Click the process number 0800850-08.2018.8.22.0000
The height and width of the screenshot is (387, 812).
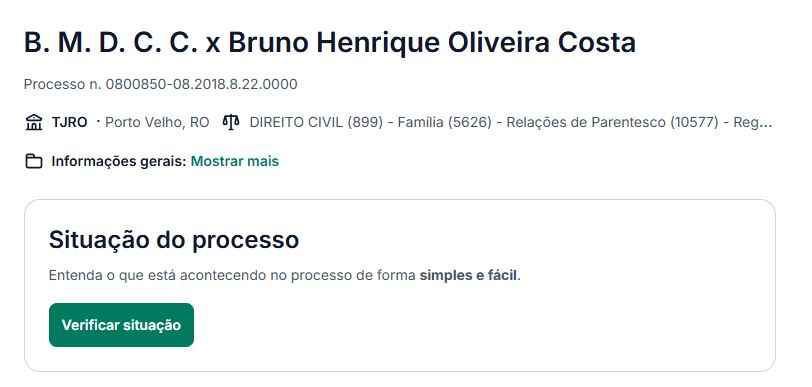pos(201,84)
